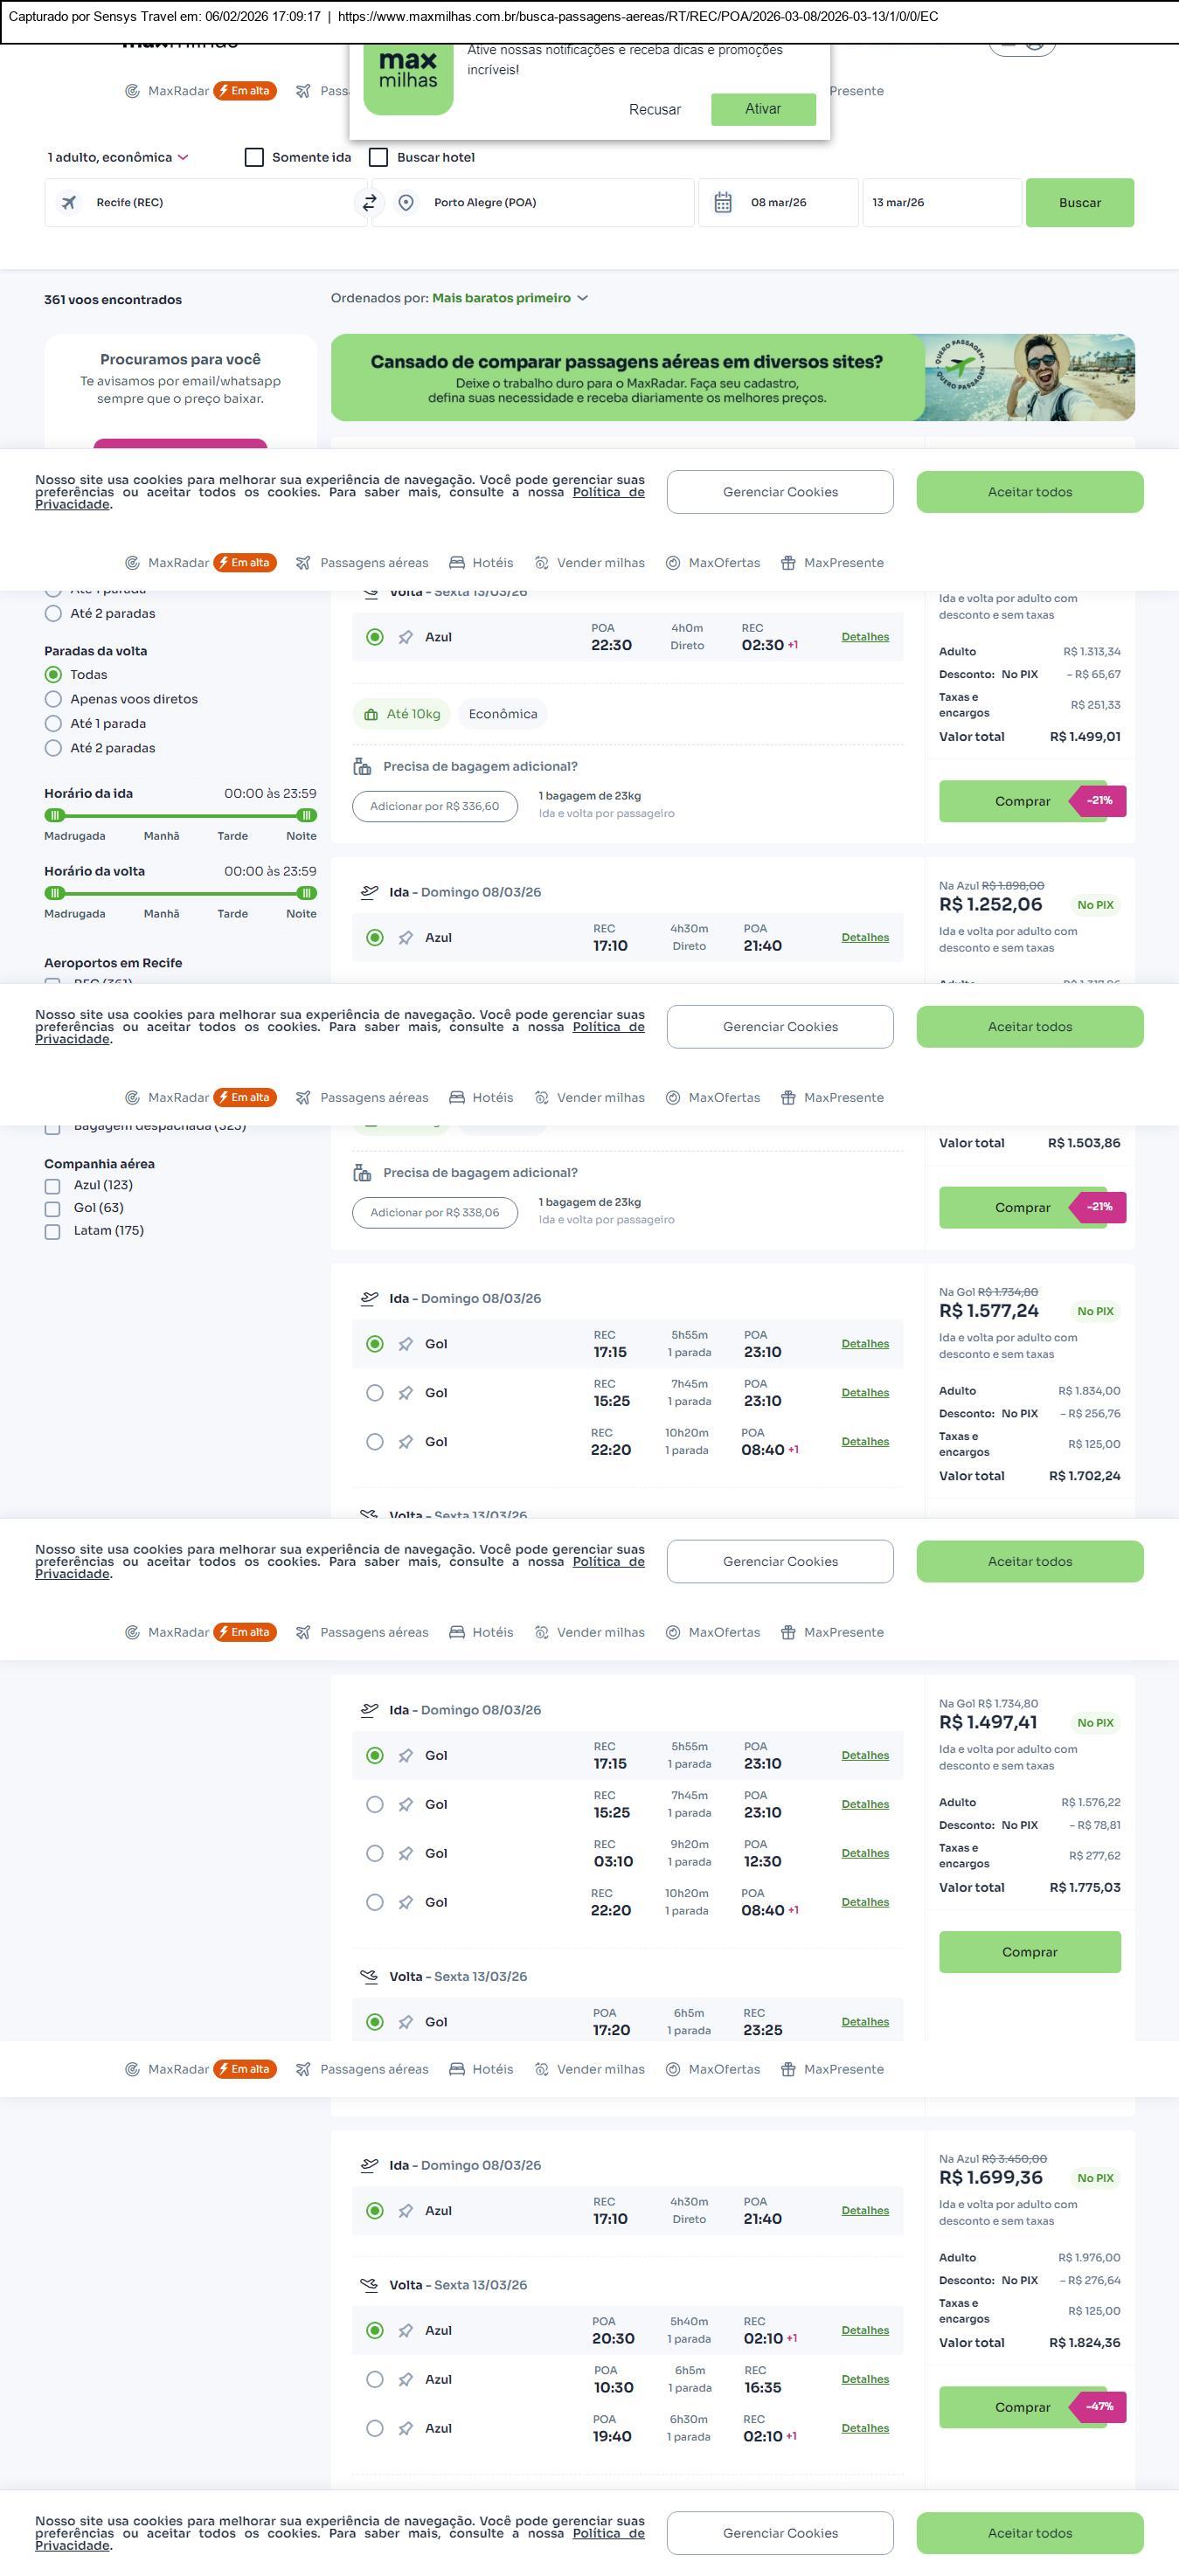This screenshot has width=1179, height=2576.
Task: Click the luggage icon beside Até 10kg
Action: coord(371,714)
